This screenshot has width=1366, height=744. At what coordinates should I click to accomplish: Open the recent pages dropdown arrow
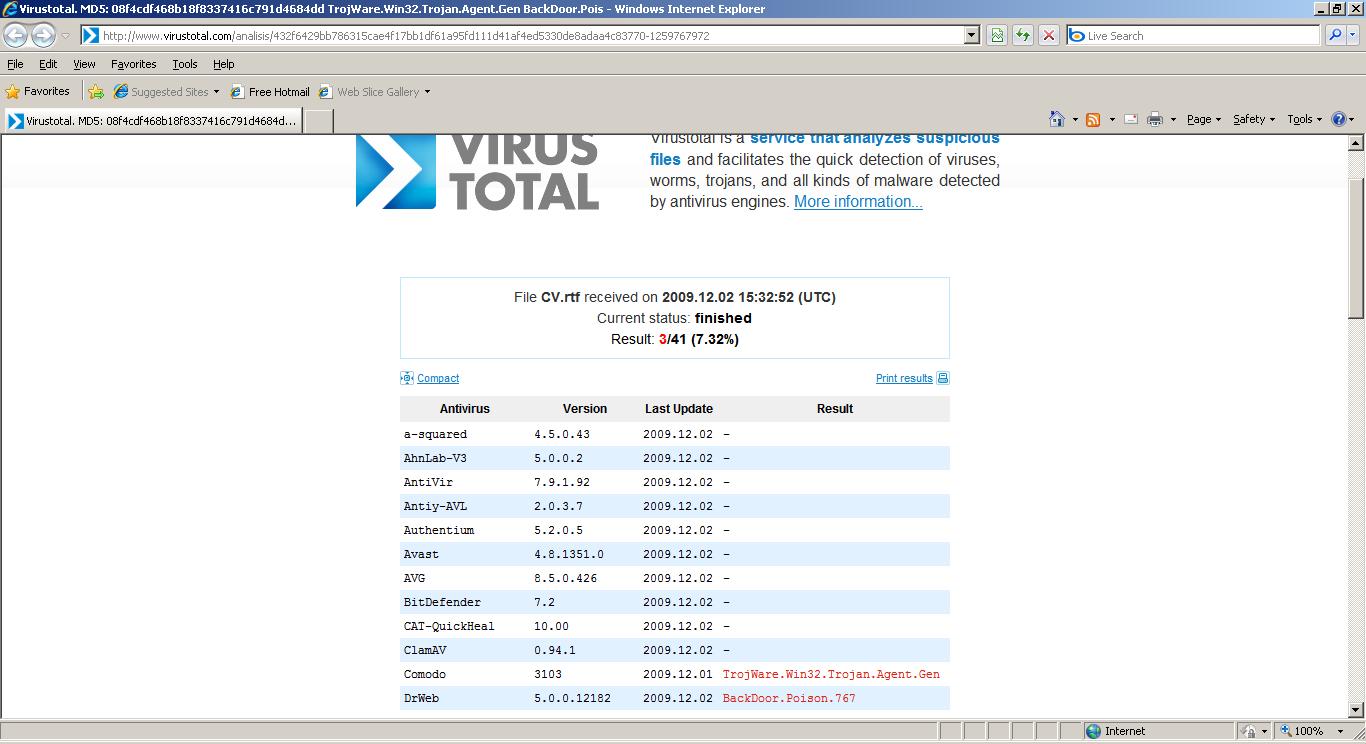pos(65,36)
